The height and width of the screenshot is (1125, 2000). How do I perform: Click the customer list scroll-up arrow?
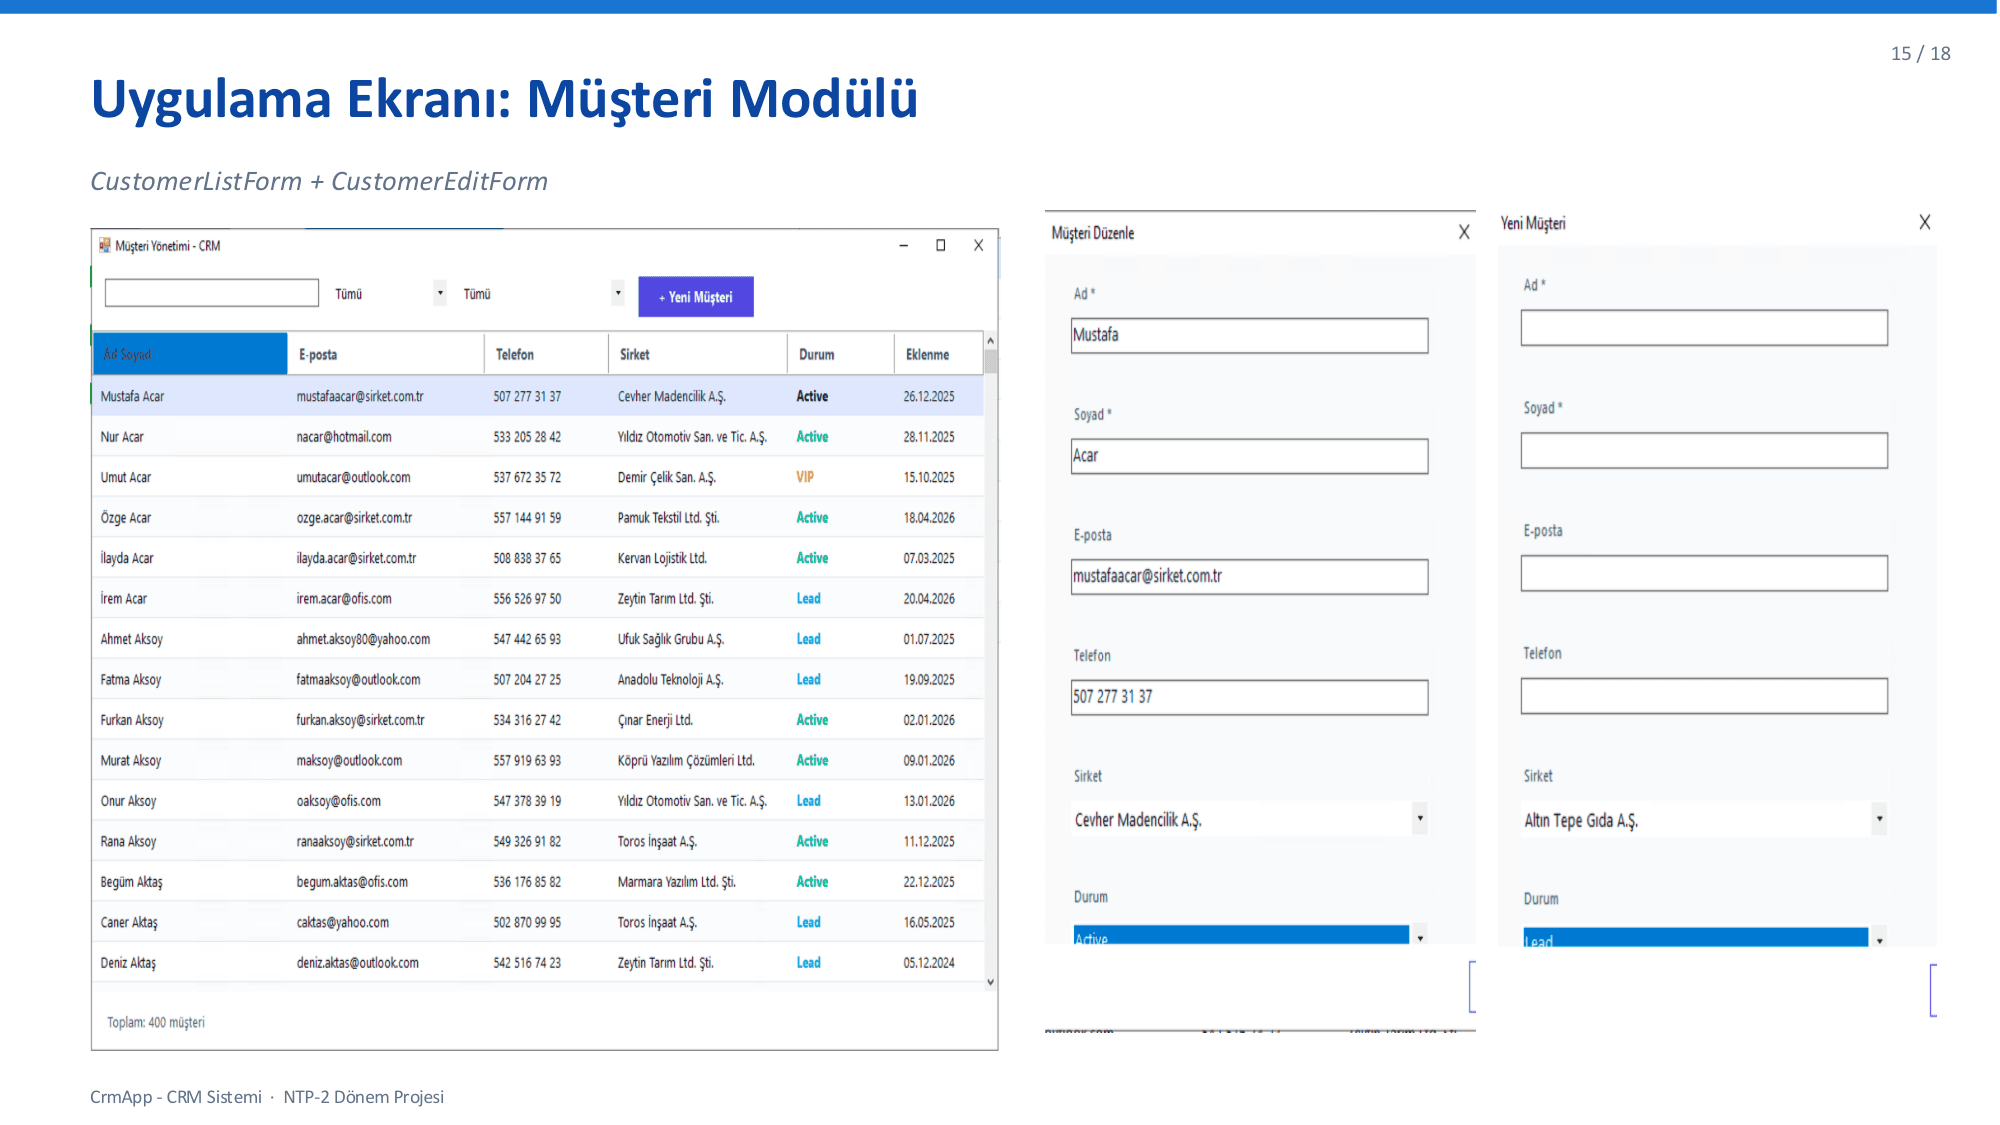tap(990, 341)
